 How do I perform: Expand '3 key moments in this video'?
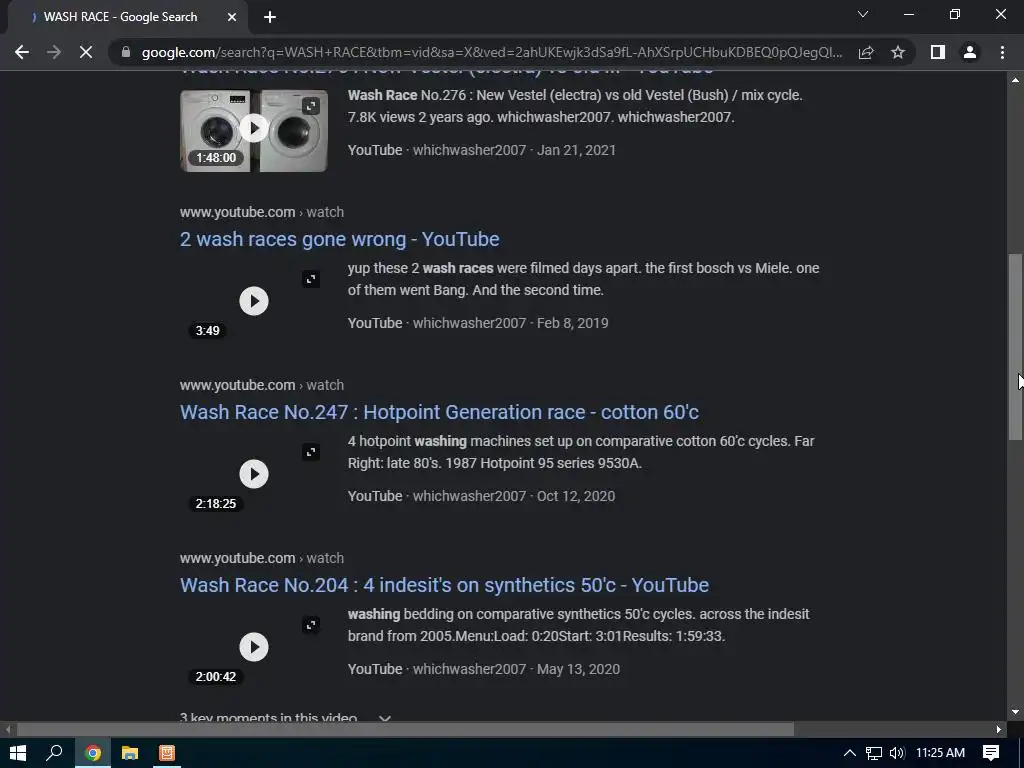pos(285,716)
